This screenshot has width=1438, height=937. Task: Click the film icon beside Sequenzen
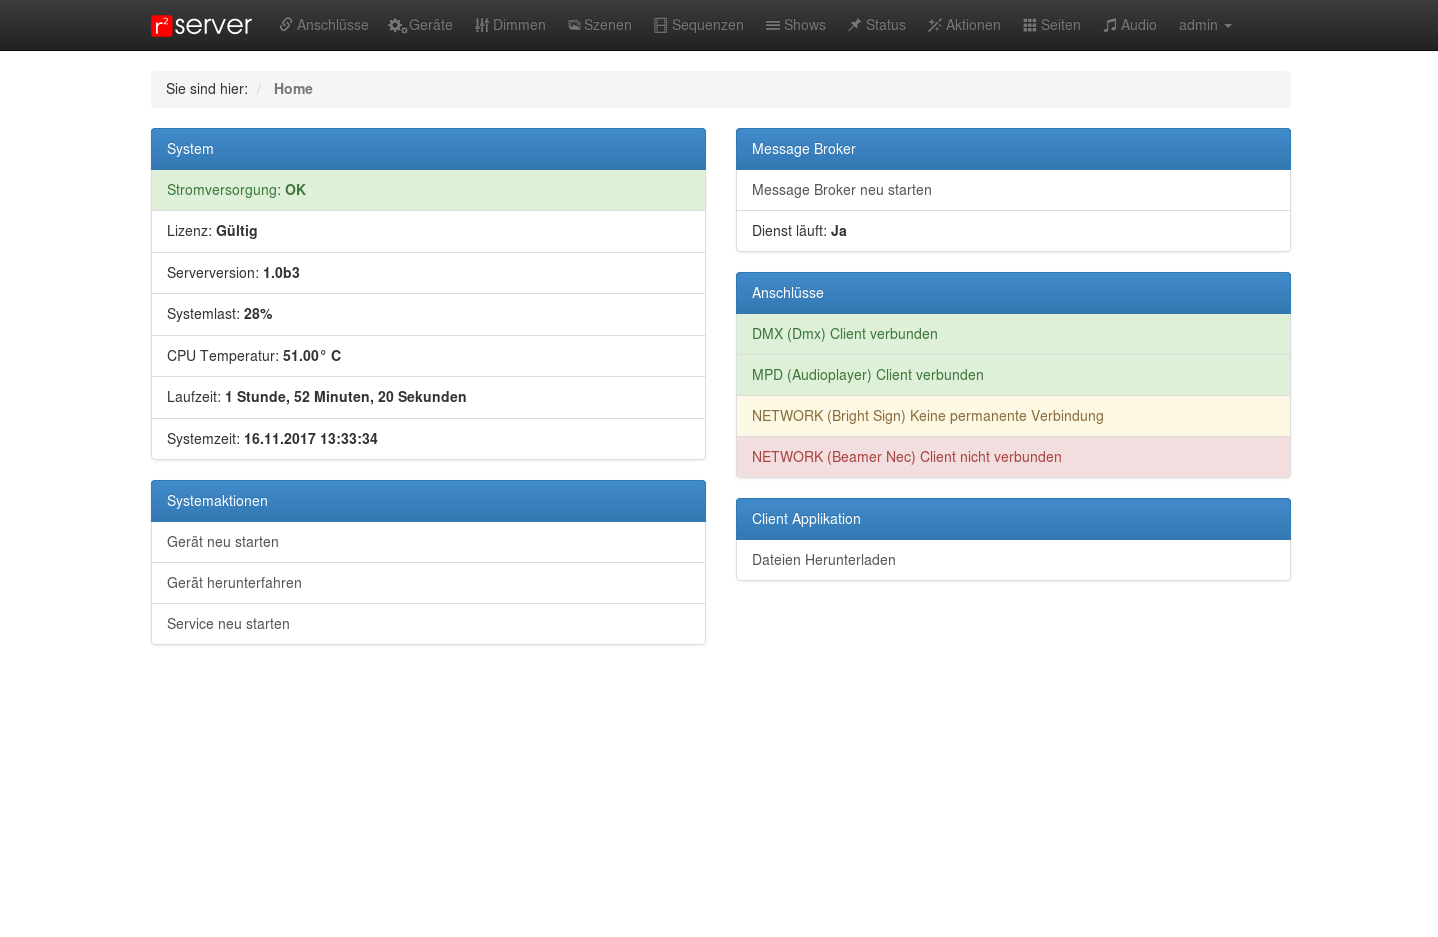coord(660,25)
